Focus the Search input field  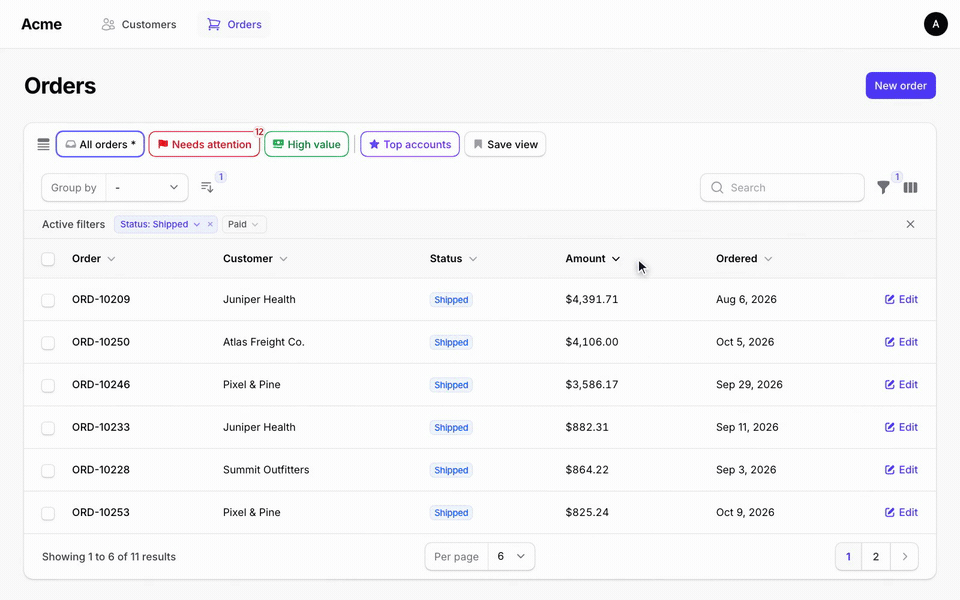782,187
